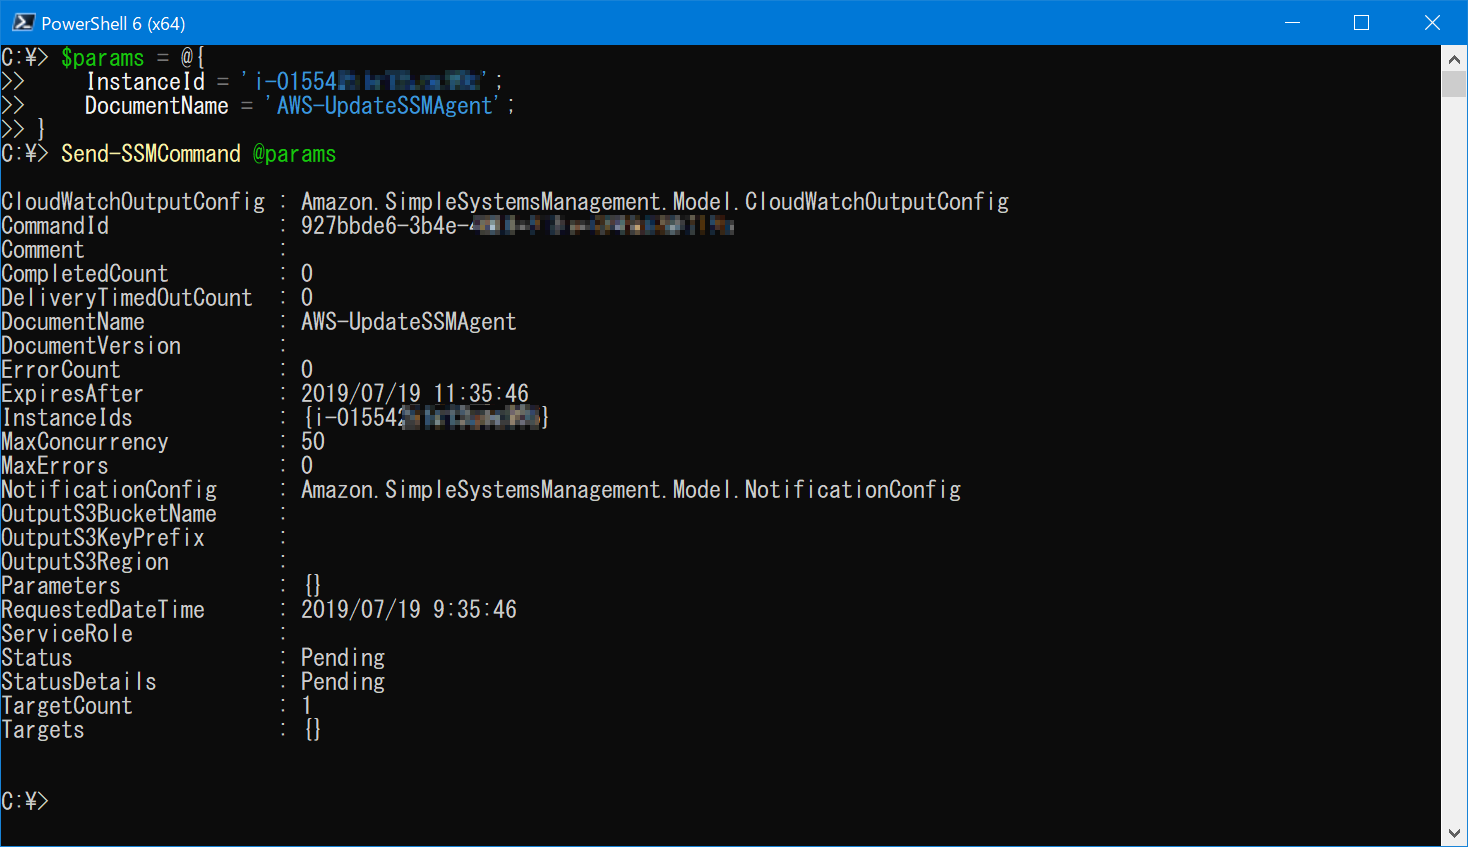The width and height of the screenshot is (1468, 847).
Task: Click the scrollbar down arrow
Action: [x=1456, y=833]
